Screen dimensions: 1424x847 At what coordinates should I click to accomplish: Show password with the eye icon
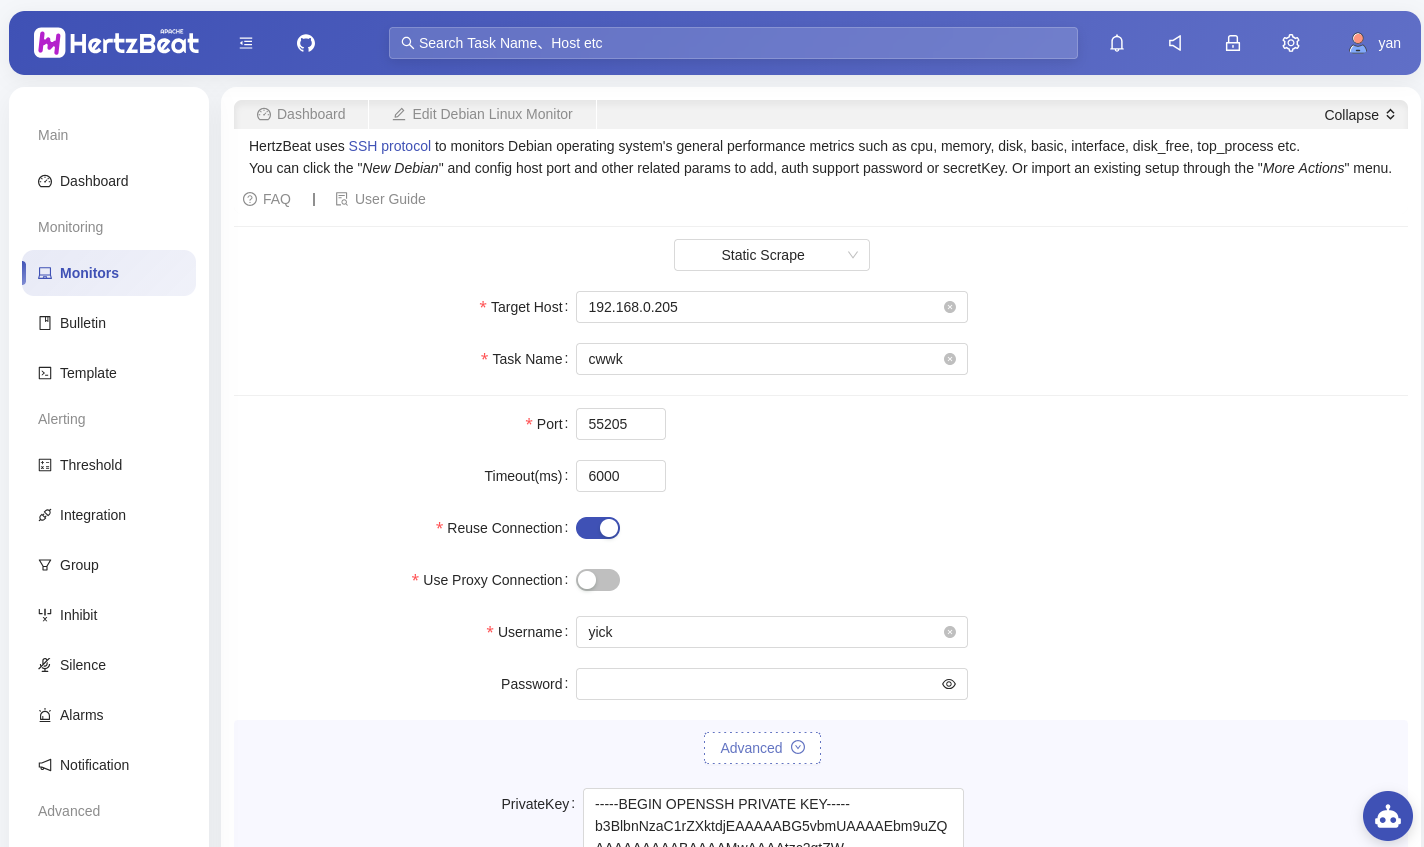click(x=949, y=684)
